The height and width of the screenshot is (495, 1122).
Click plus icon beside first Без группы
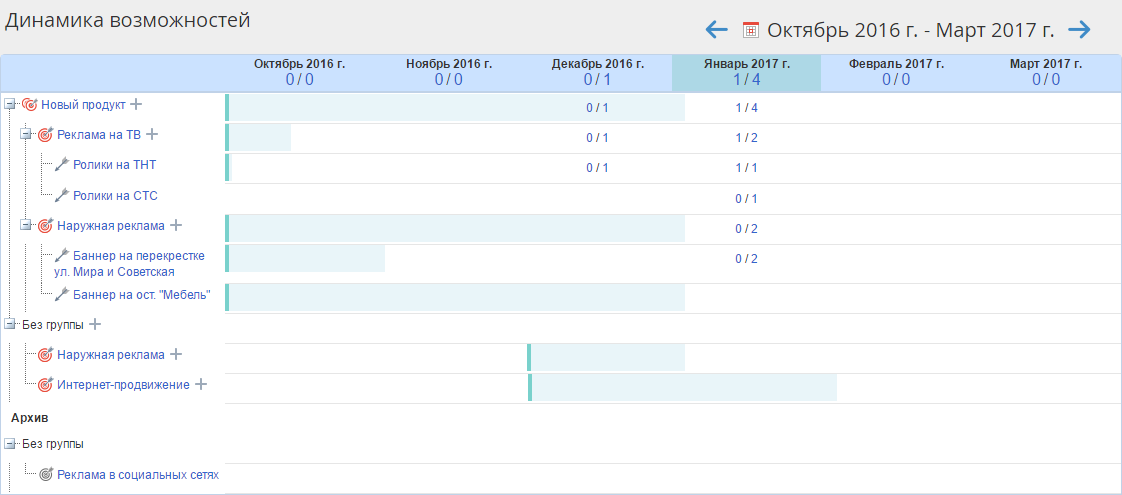point(95,324)
